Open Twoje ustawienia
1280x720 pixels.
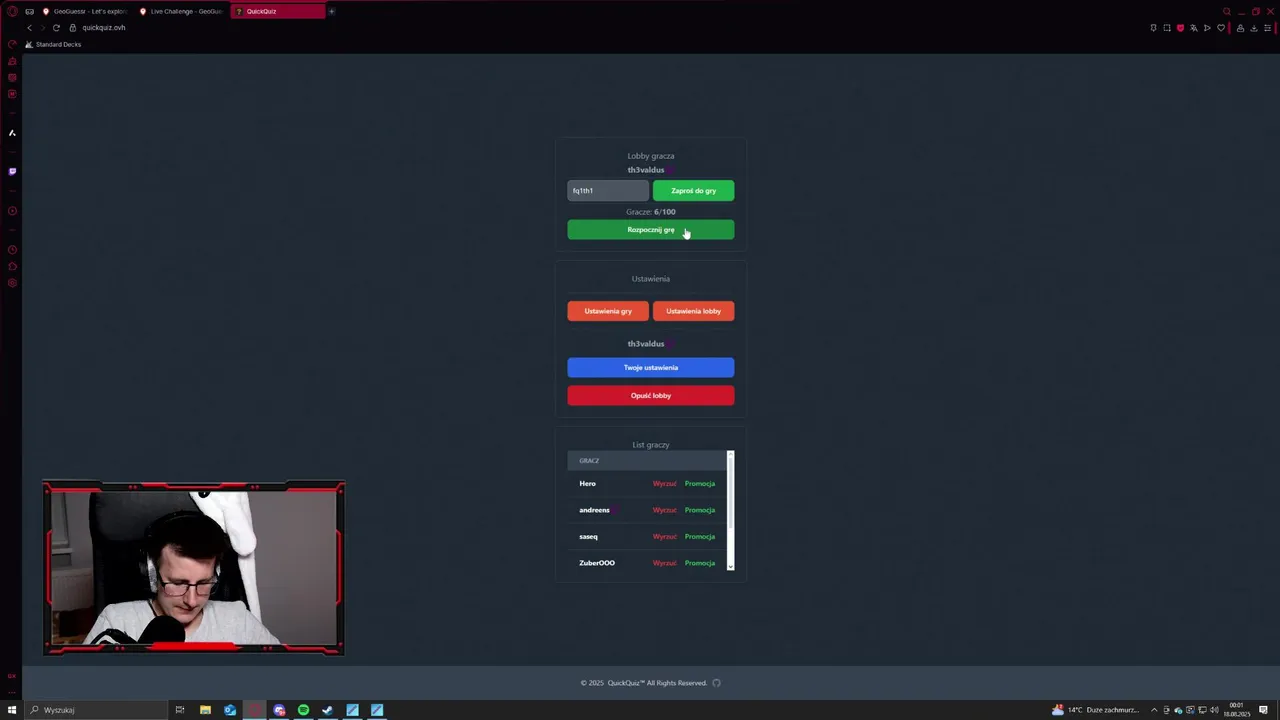click(650, 367)
